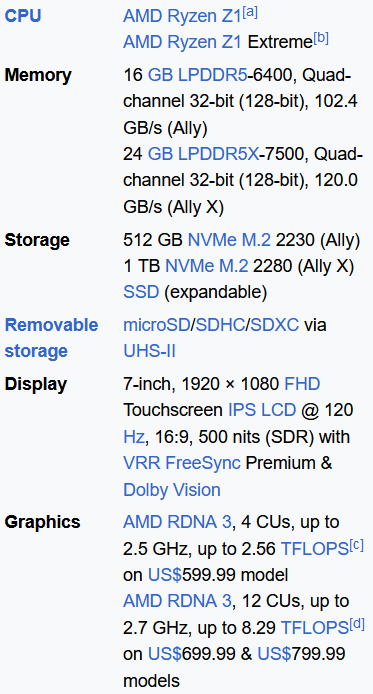
Task: Open the LPDDR5 link
Action: (x=212, y=75)
